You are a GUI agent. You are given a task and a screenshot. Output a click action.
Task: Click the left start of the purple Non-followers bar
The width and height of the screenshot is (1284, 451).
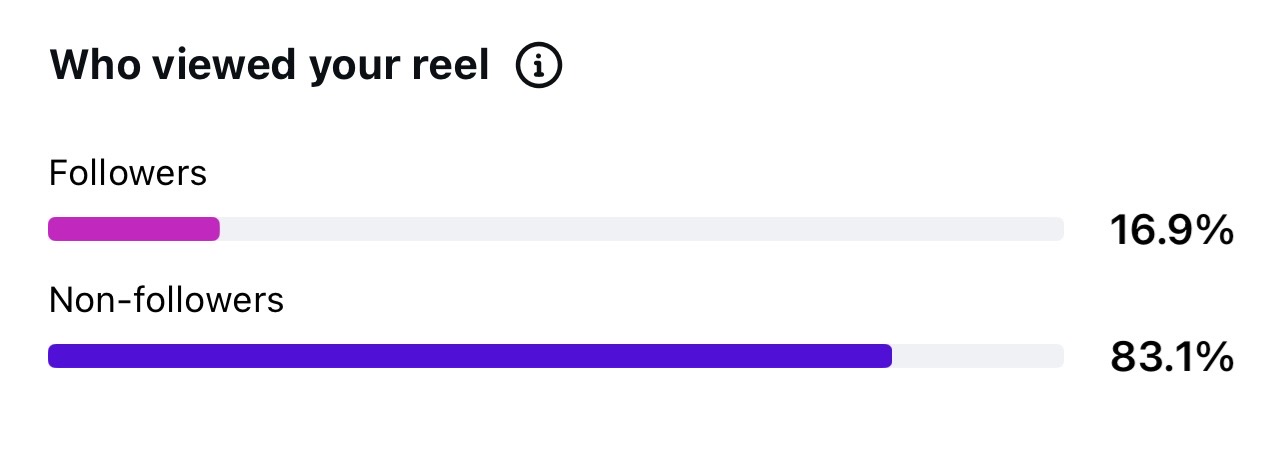tap(56, 356)
